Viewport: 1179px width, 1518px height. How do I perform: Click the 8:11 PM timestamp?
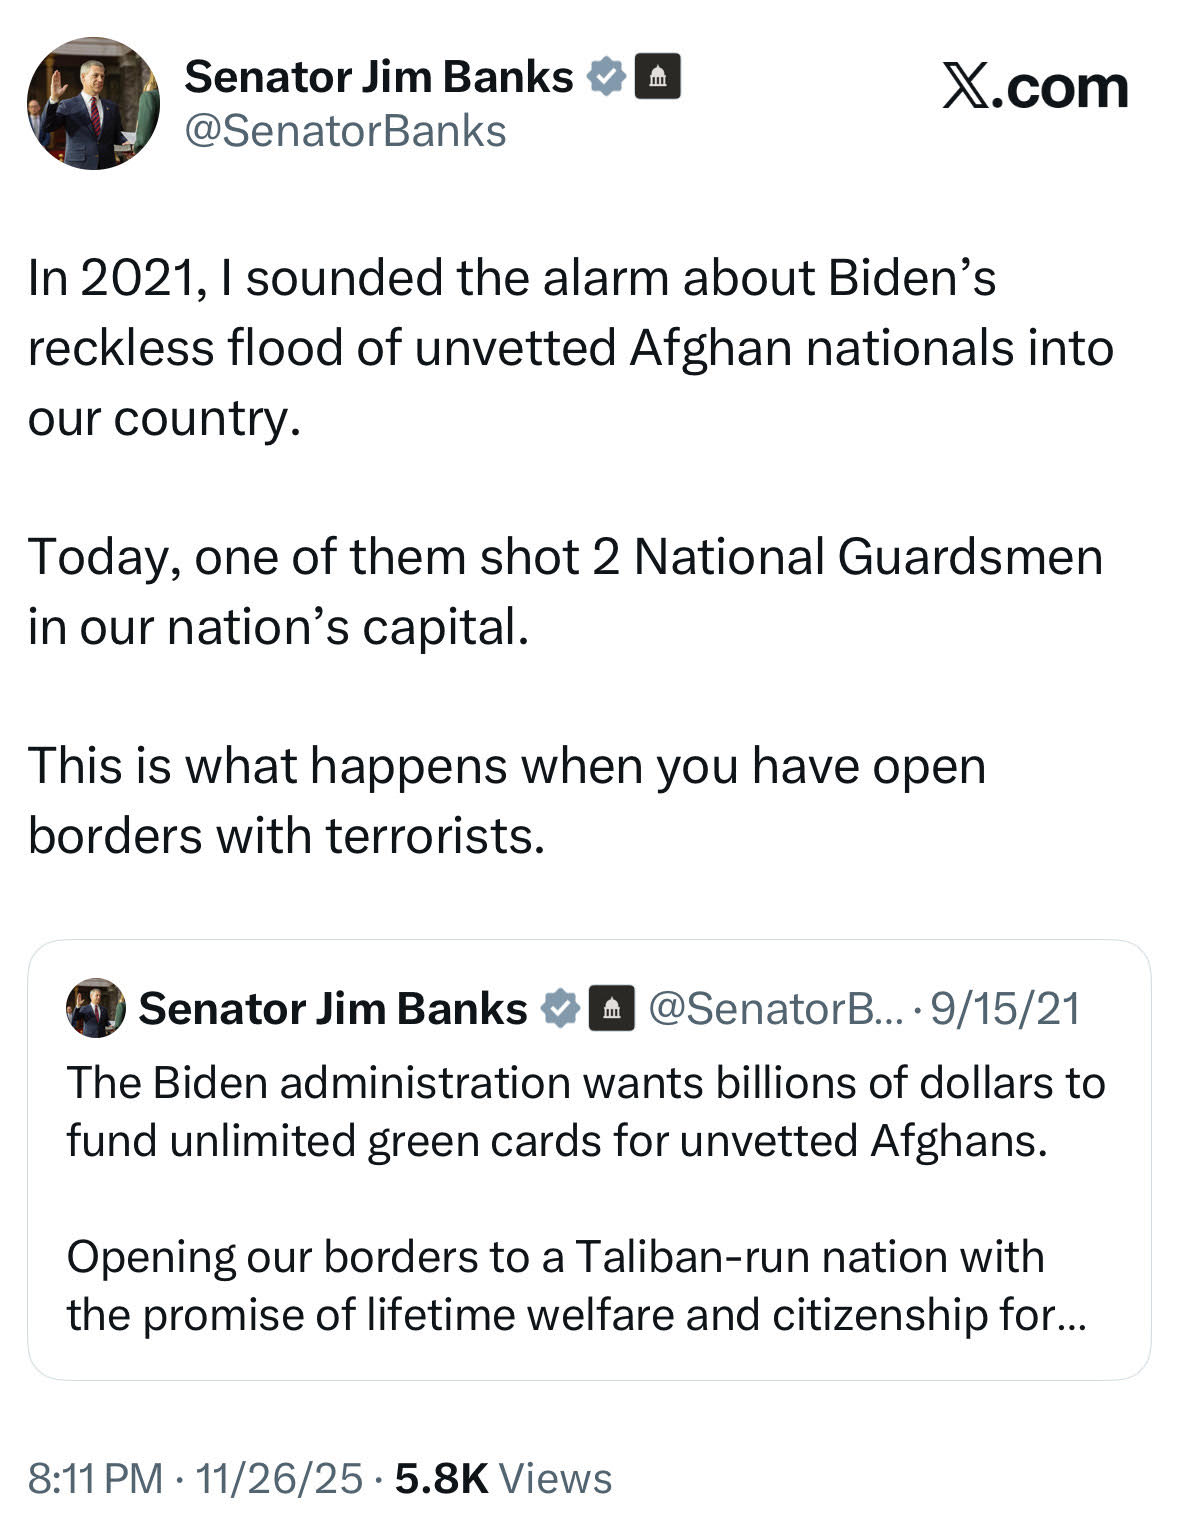95,1478
